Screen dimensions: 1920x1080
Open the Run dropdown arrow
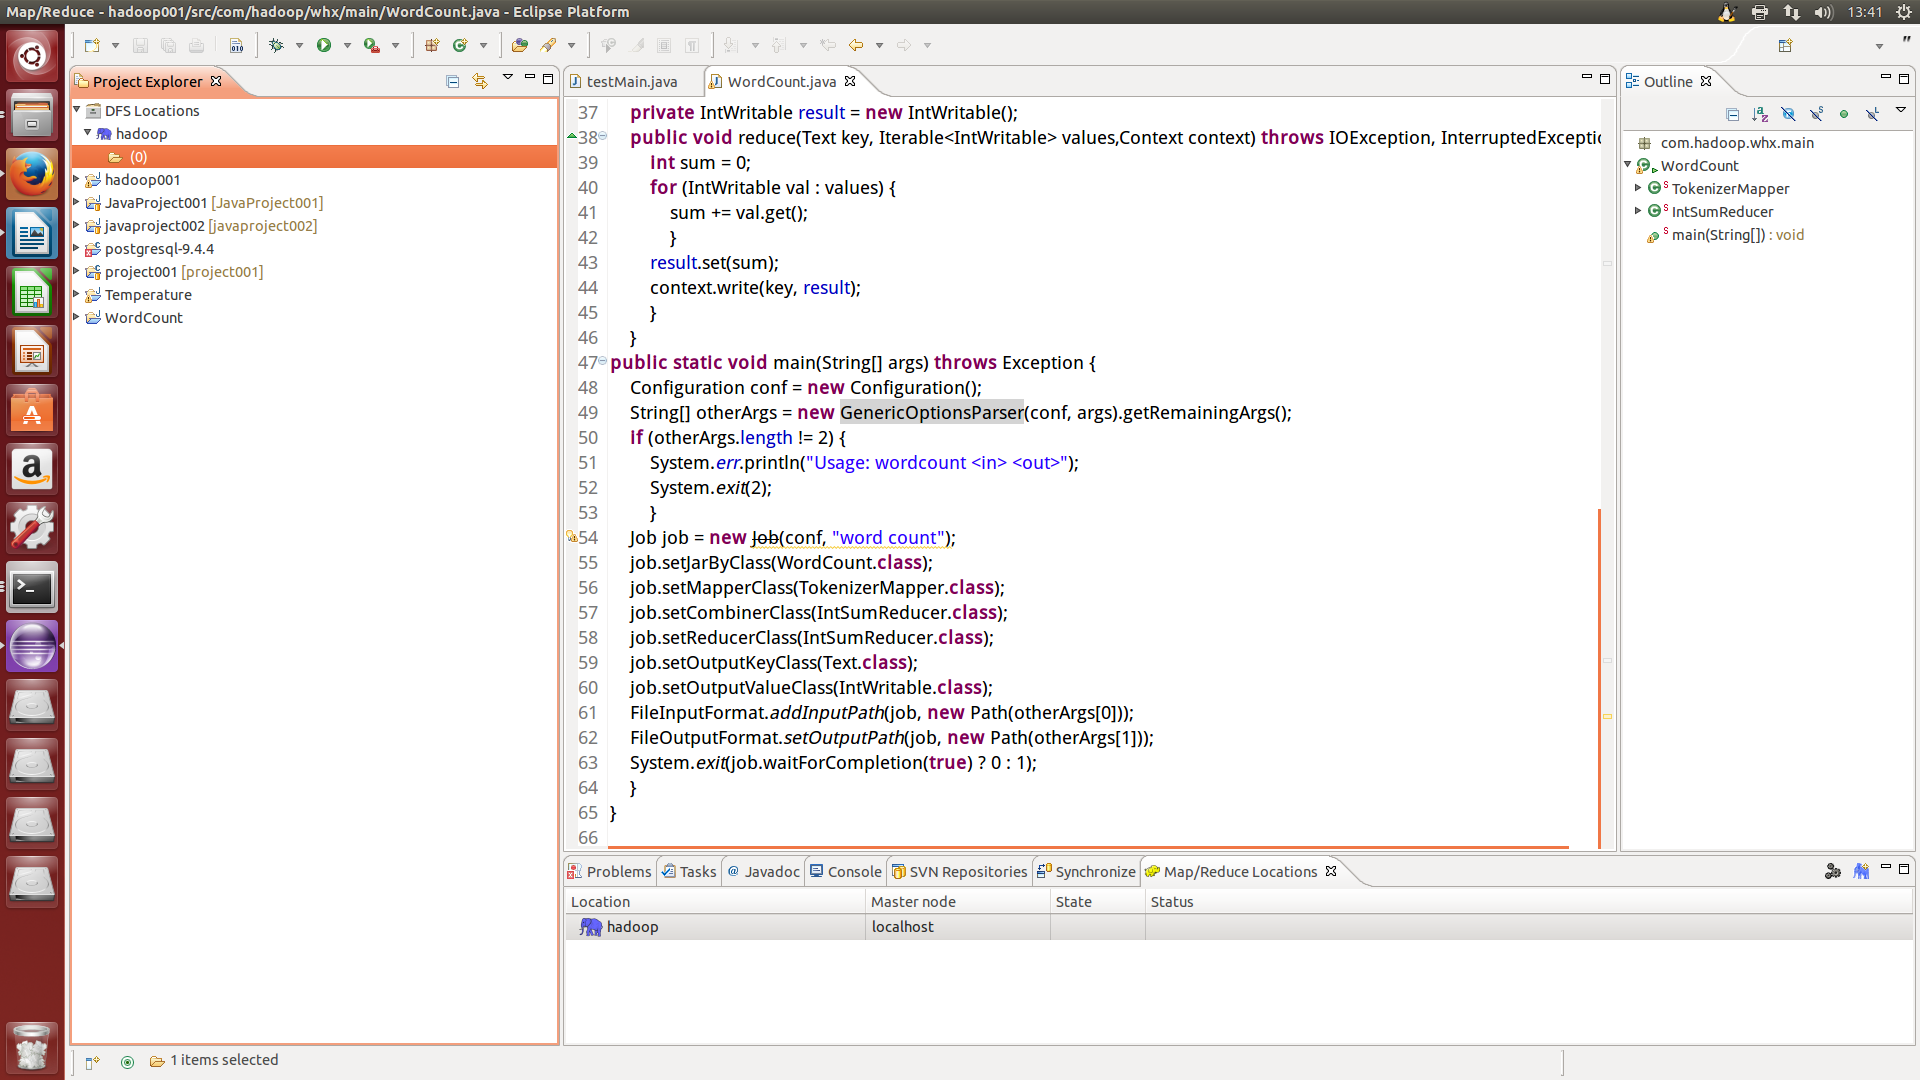click(x=347, y=45)
